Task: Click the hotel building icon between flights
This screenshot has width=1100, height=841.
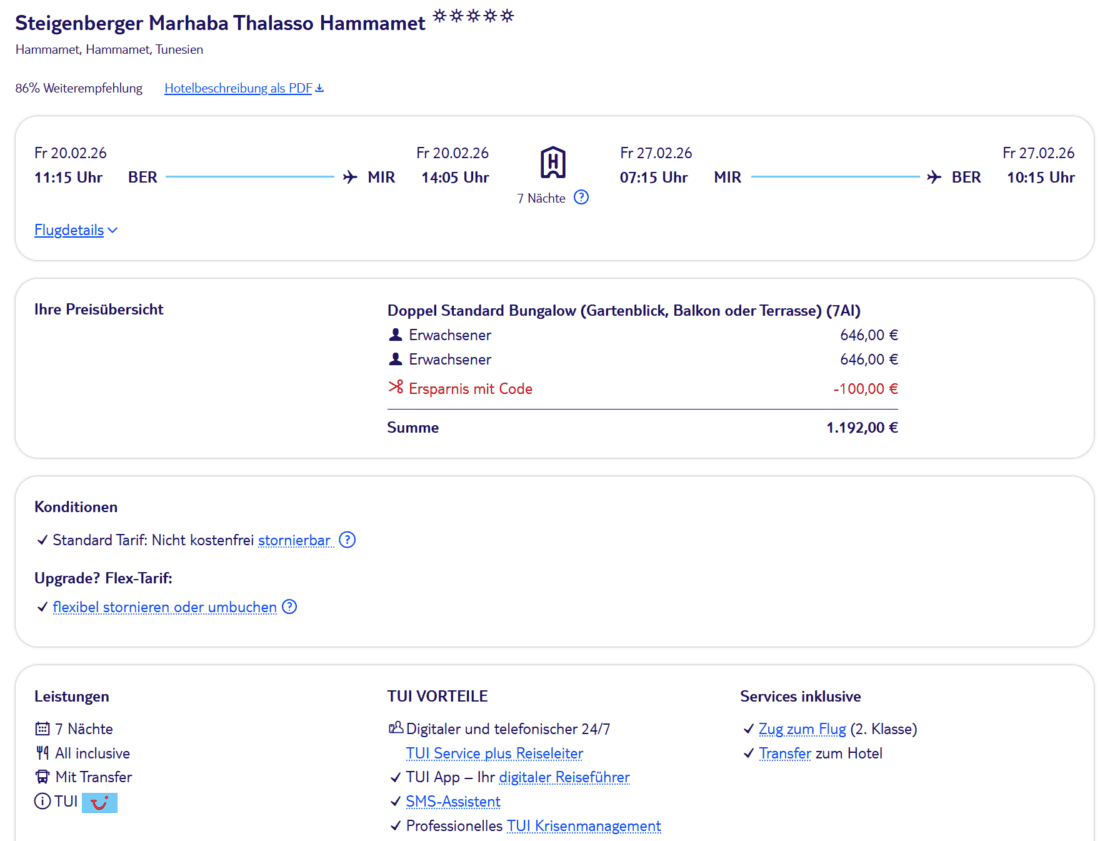Action: tap(553, 163)
